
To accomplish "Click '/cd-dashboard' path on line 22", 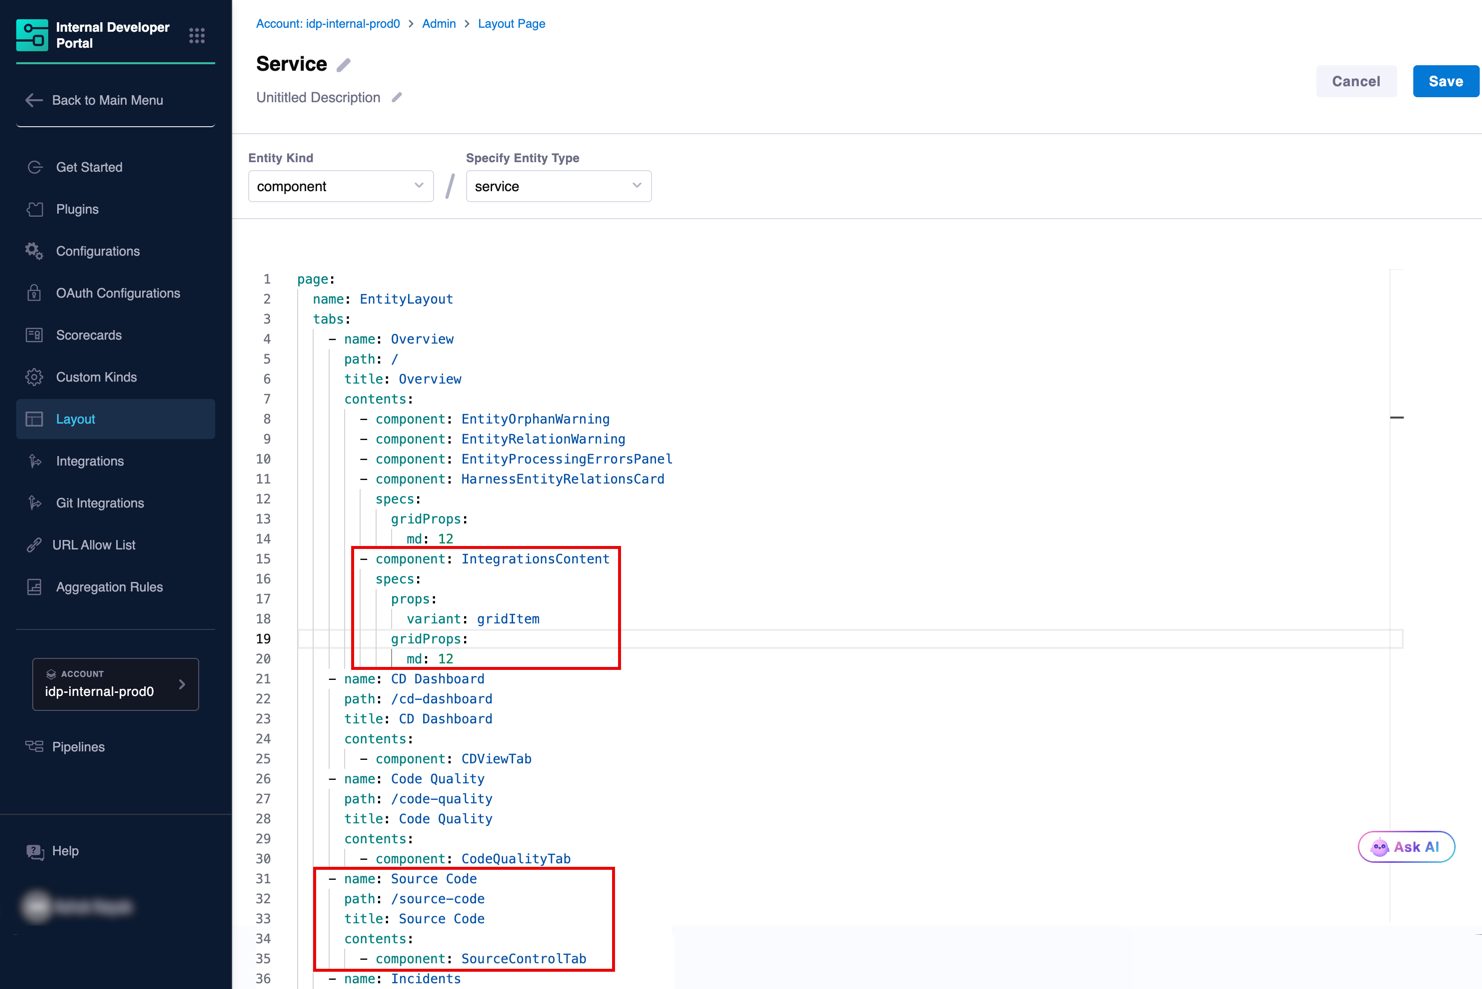I will coord(442,699).
